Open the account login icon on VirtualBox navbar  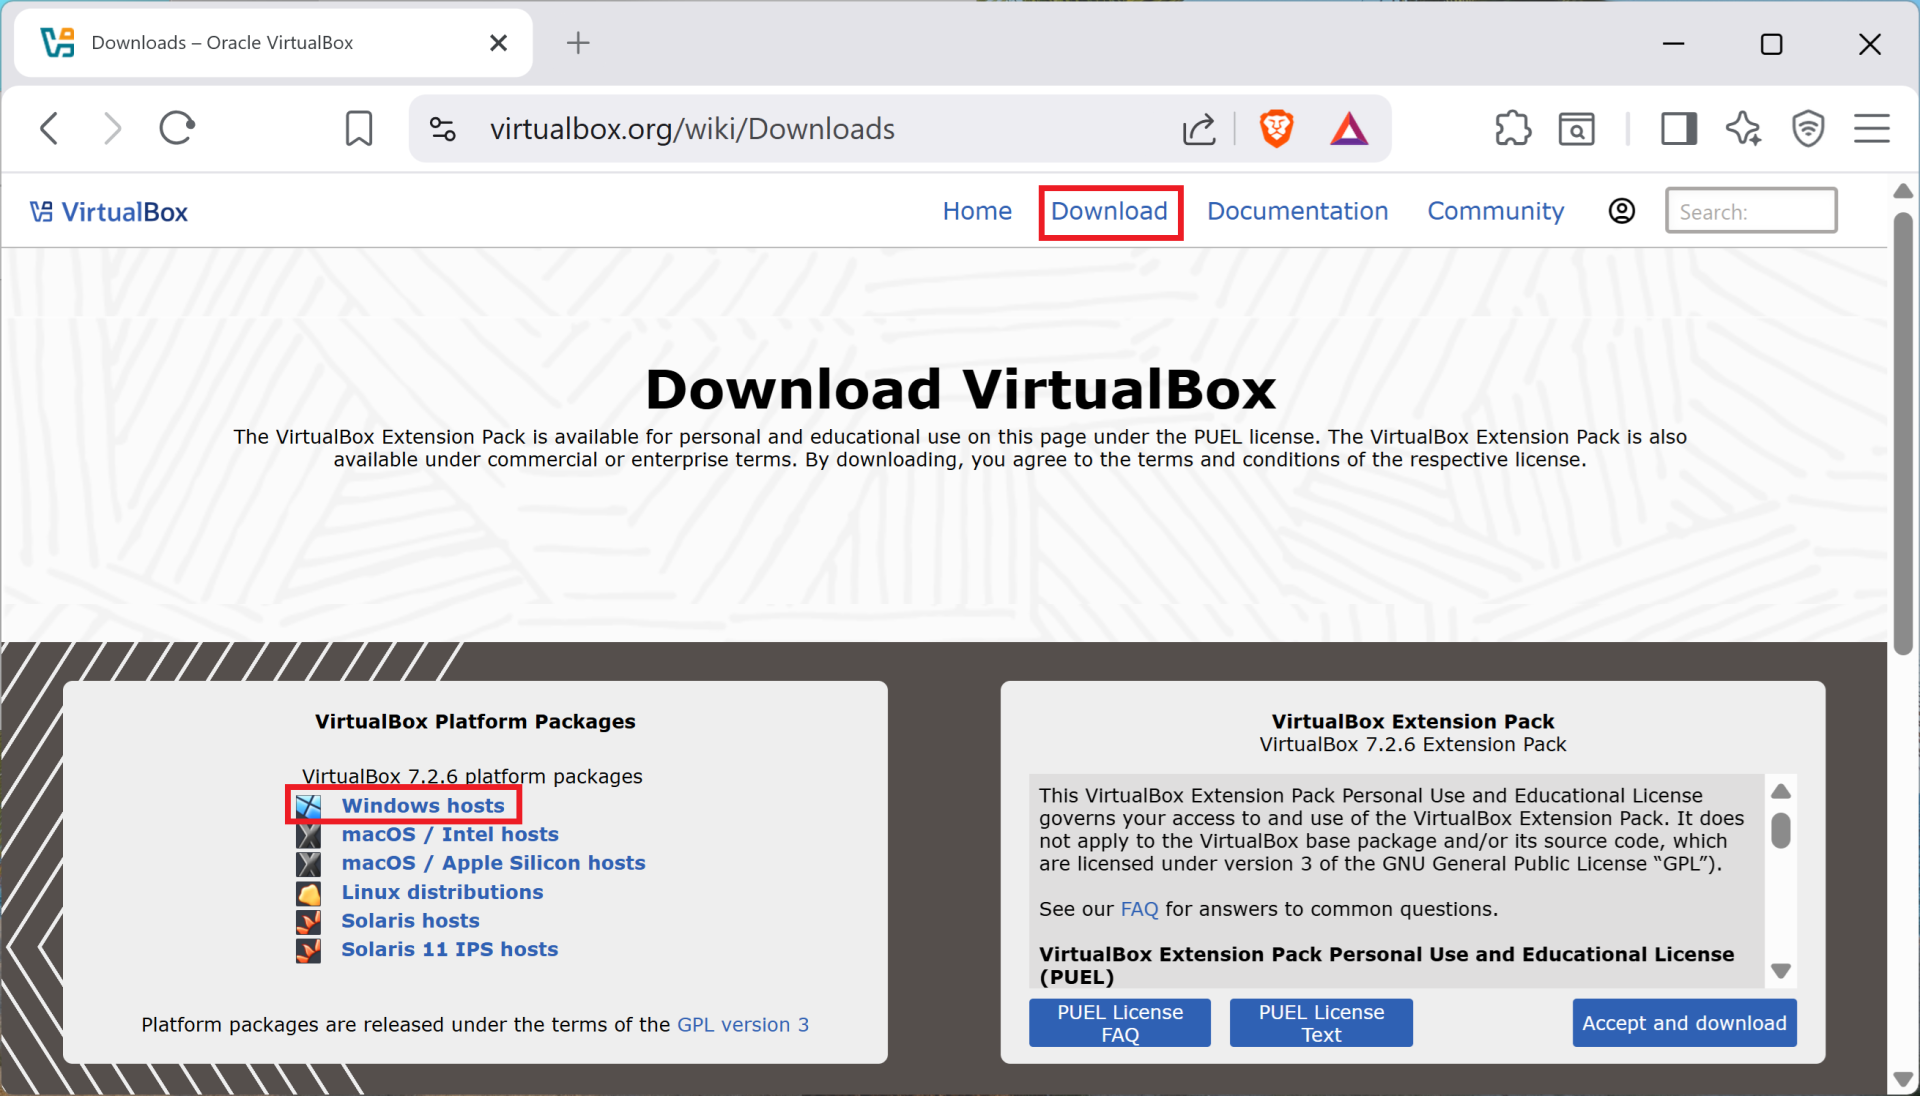[x=1621, y=211]
